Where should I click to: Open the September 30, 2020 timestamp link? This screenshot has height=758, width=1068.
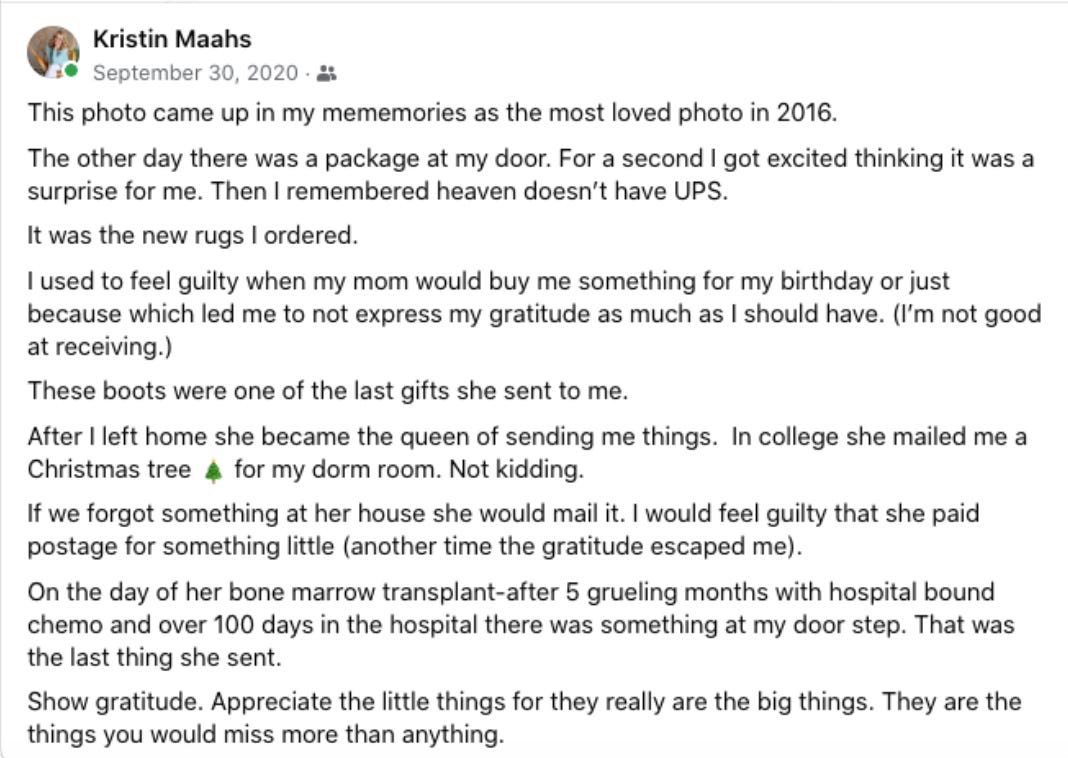tap(195, 73)
